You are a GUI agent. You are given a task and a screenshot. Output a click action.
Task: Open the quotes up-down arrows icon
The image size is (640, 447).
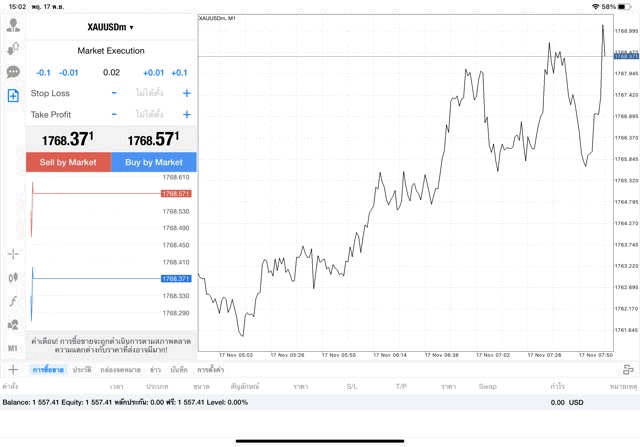[13, 49]
